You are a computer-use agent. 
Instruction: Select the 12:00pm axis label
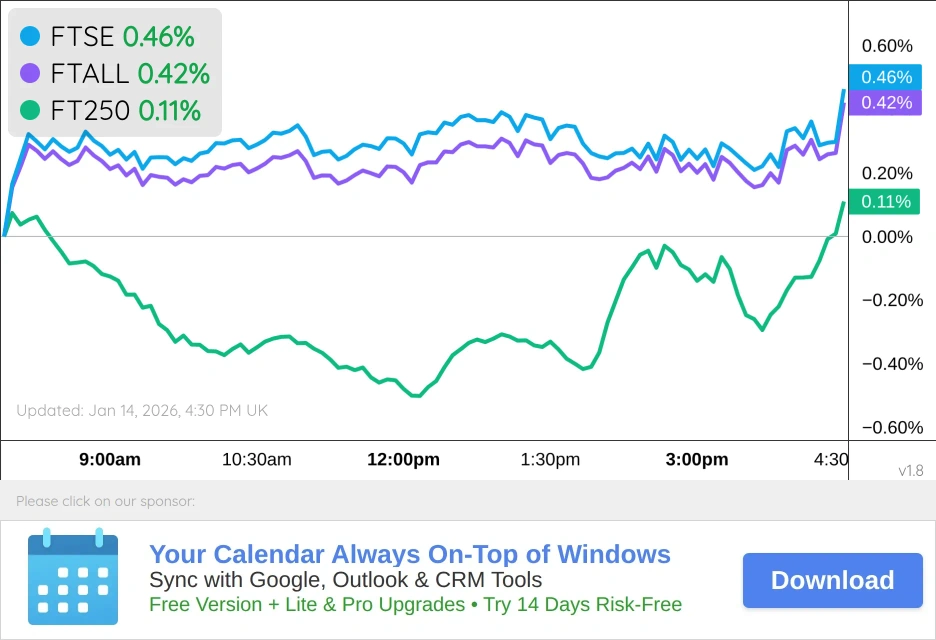[x=403, y=460]
